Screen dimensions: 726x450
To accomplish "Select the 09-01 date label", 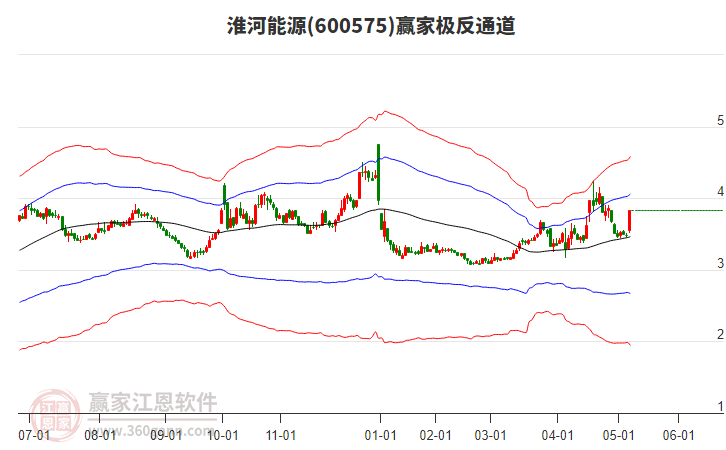I will pos(166,436).
